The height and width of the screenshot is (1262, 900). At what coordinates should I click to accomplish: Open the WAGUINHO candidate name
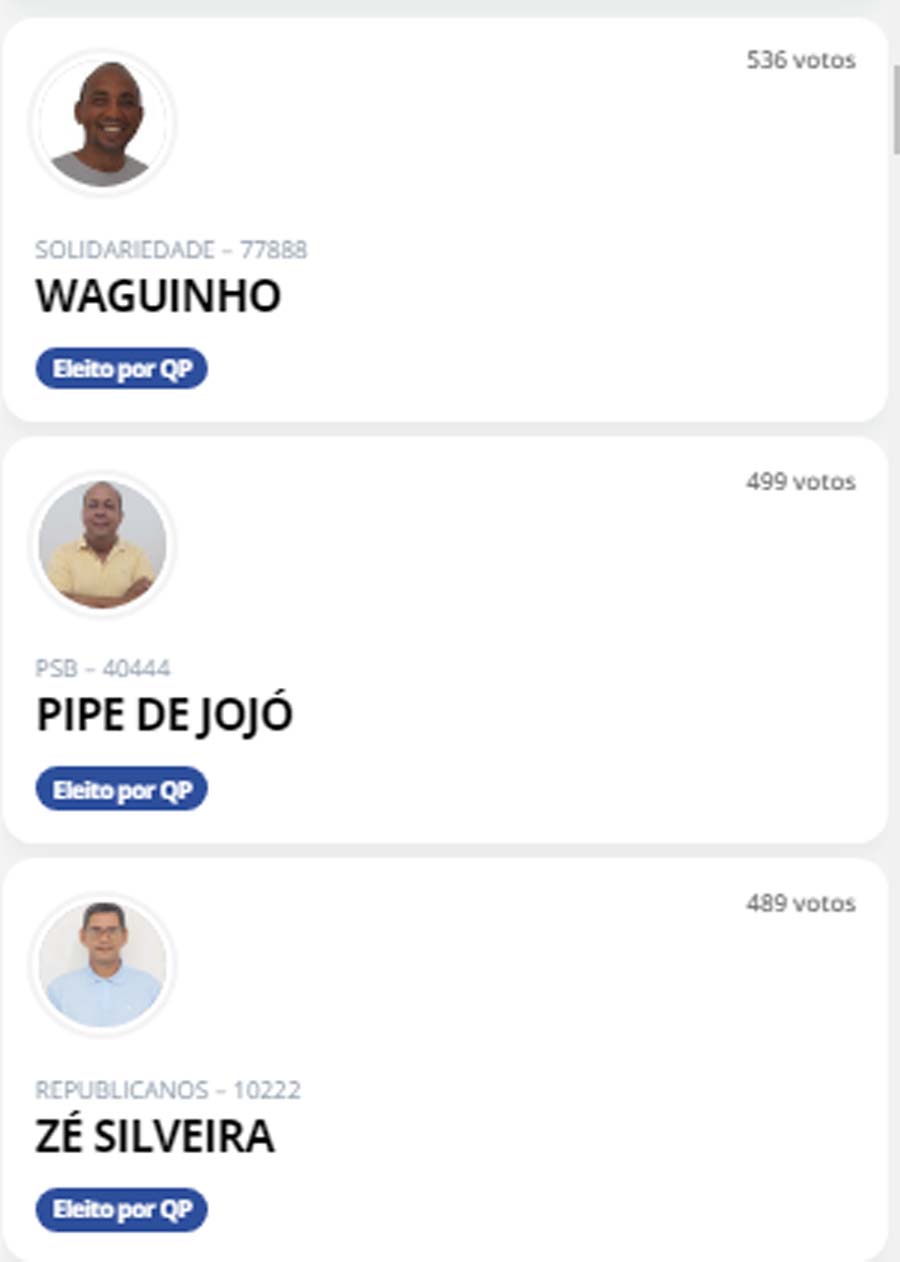tap(158, 296)
